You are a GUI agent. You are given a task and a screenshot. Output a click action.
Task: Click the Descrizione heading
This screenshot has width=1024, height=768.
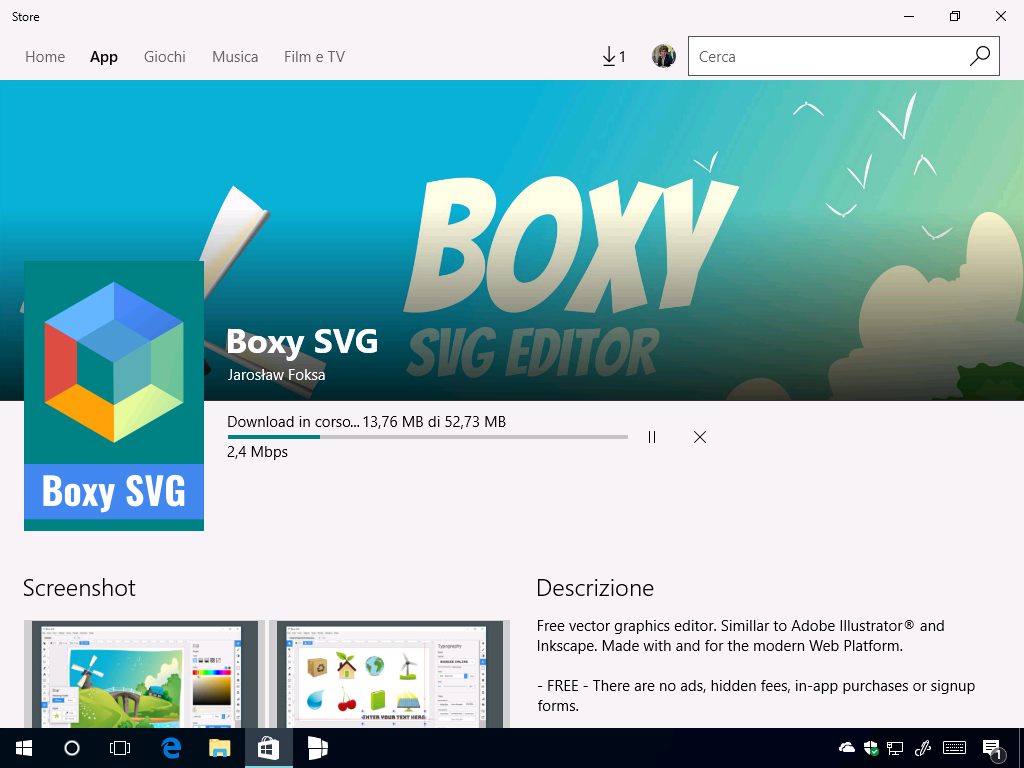pos(595,588)
